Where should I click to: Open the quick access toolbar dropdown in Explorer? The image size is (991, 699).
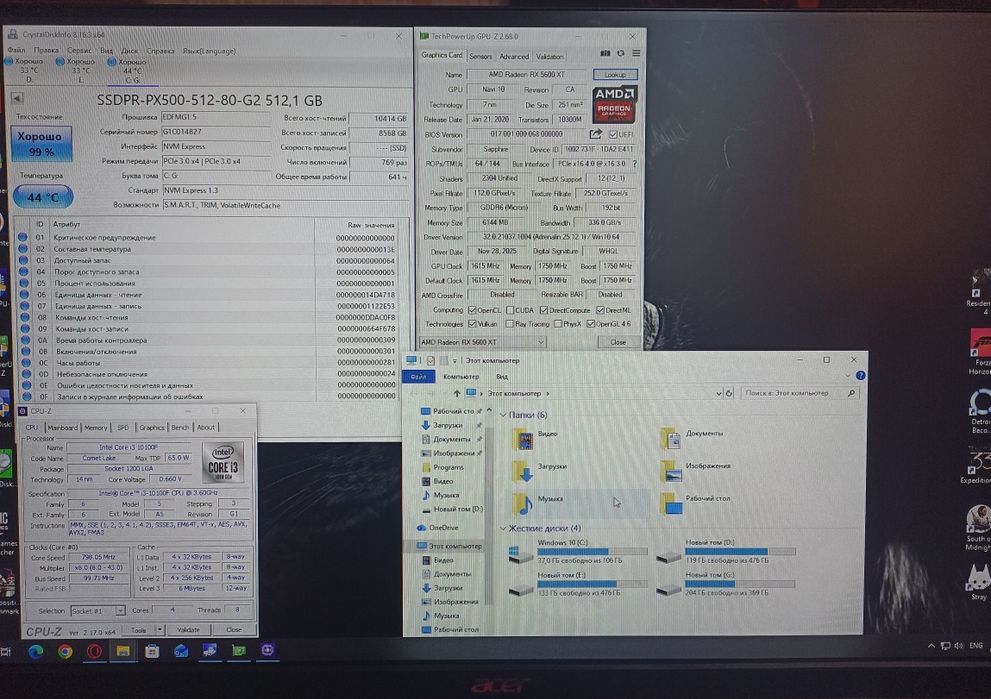click(454, 360)
